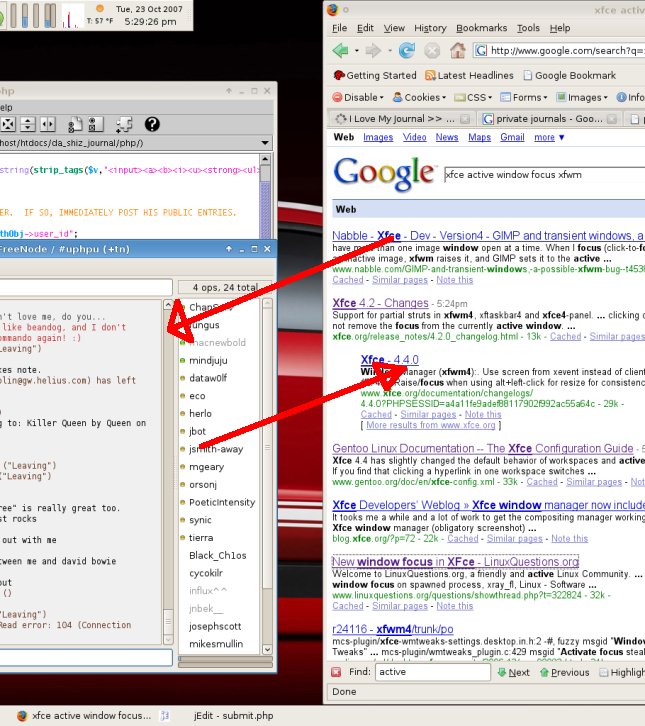Expand the Images developer toolbar menu

(582, 97)
